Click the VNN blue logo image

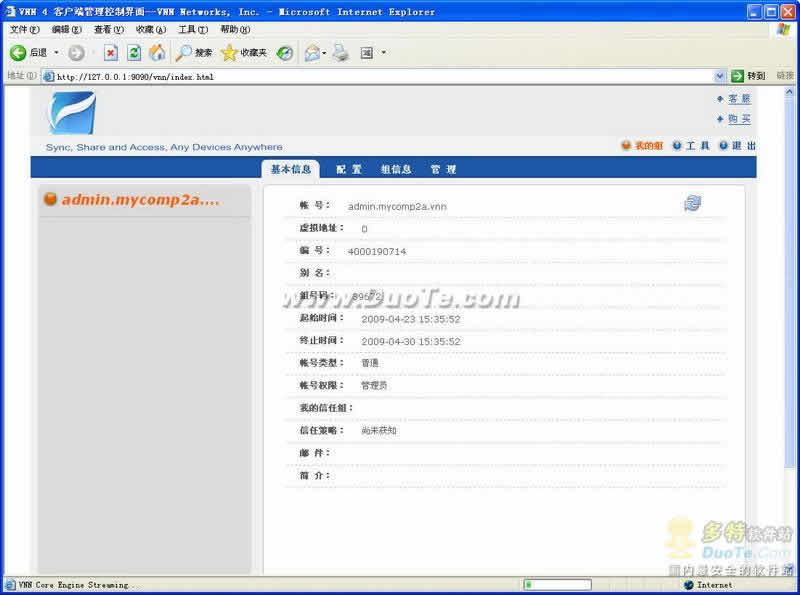point(71,113)
